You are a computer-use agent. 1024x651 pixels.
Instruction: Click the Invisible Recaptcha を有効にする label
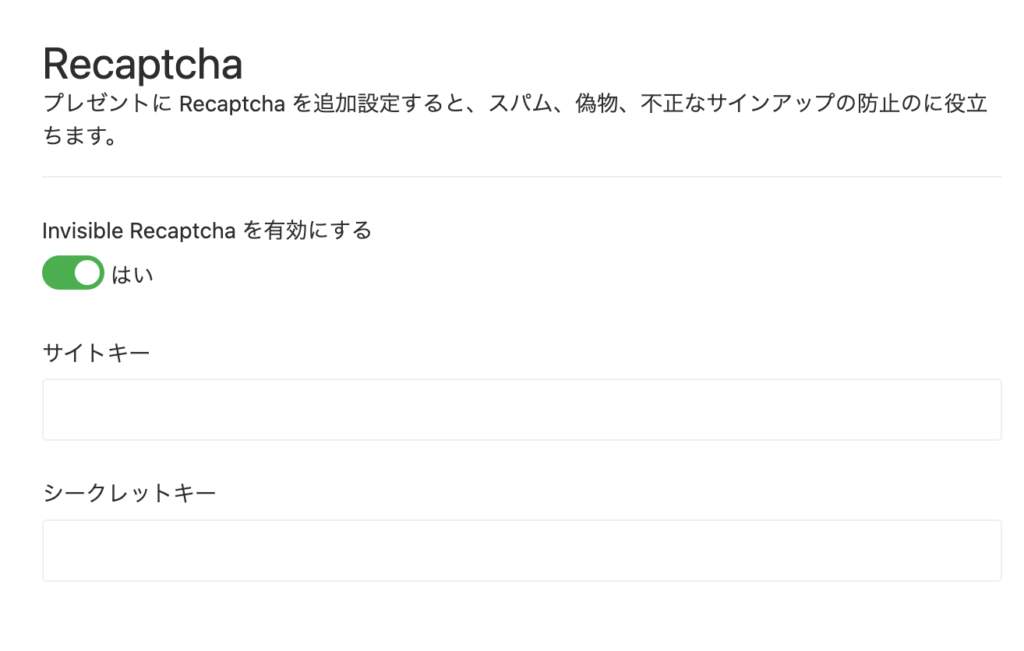click(207, 230)
